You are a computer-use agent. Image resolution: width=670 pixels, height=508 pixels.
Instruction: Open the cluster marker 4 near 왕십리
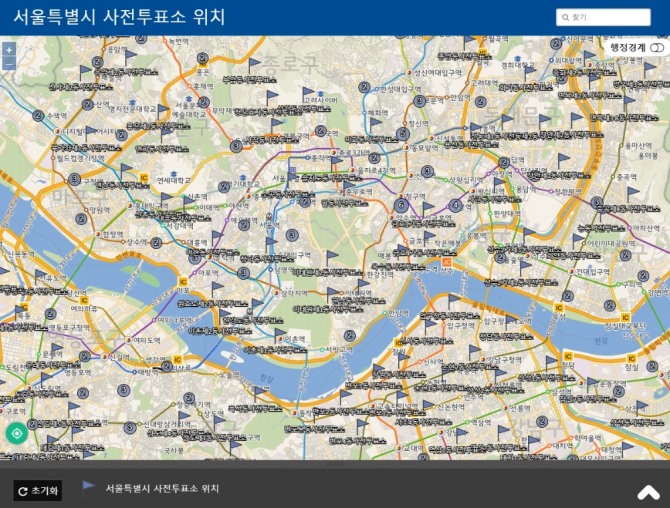click(455, 206)
